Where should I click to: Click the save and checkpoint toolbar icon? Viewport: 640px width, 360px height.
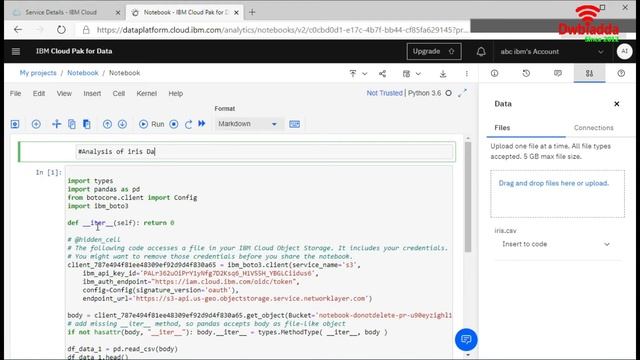coord(15,124)
